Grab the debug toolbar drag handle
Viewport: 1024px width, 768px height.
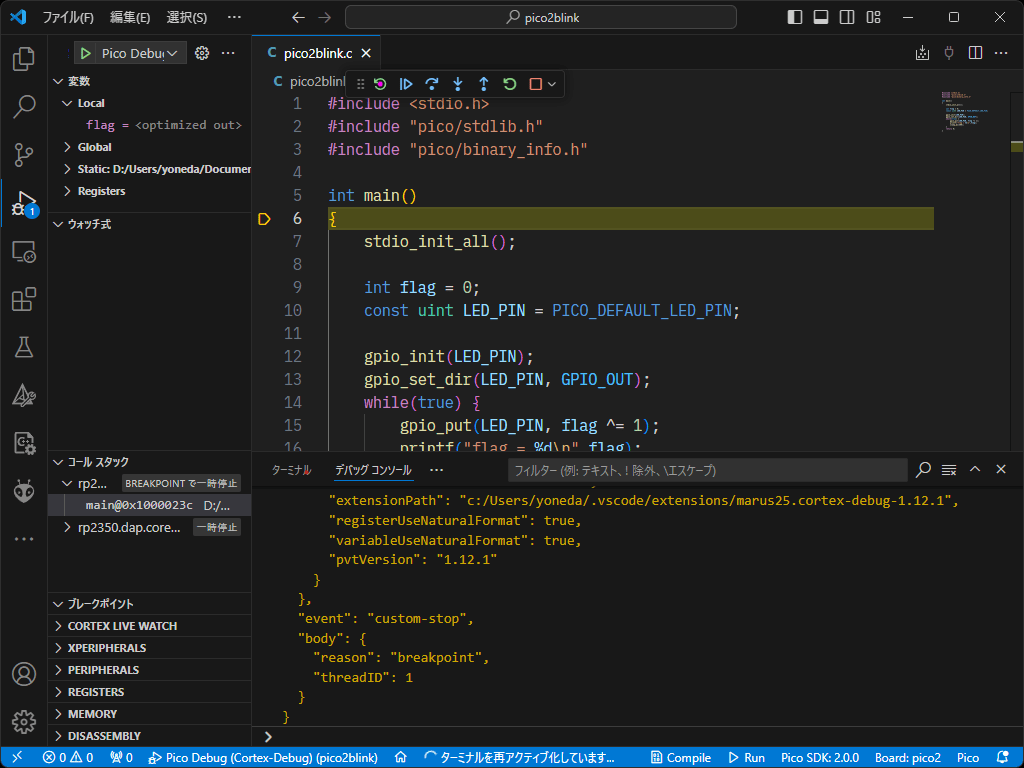pyautogui.click(x=360, y=84)
